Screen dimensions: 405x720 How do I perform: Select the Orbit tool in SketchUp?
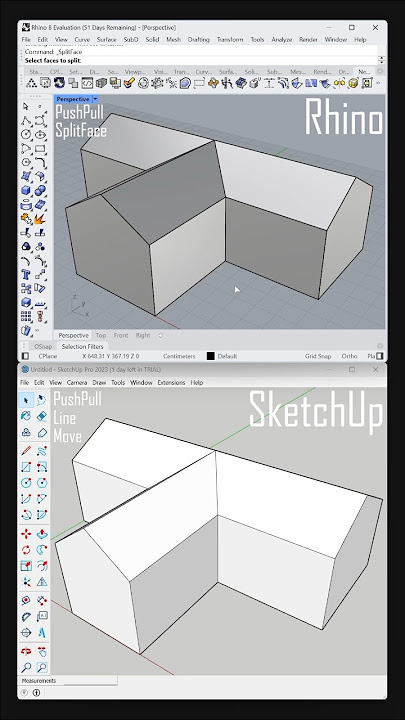26,651
